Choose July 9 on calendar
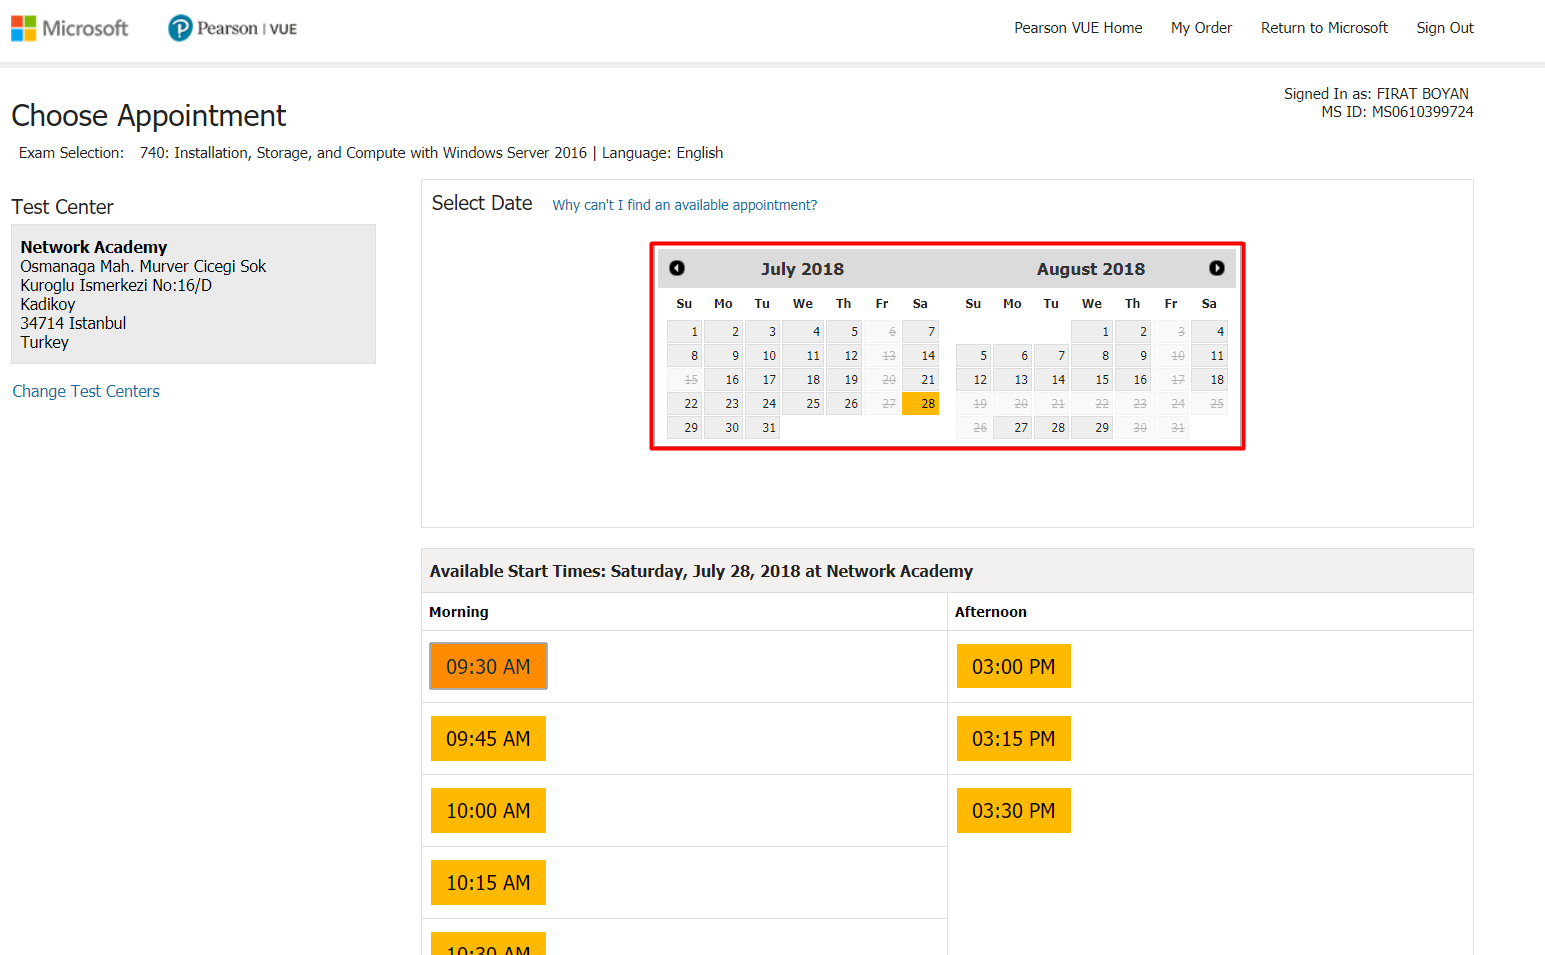Screen dimensions: 1545x955 [723, 355]
